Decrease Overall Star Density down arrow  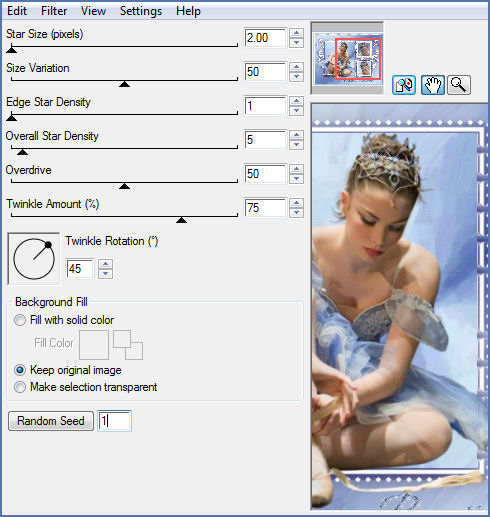[x=296, y=145]
